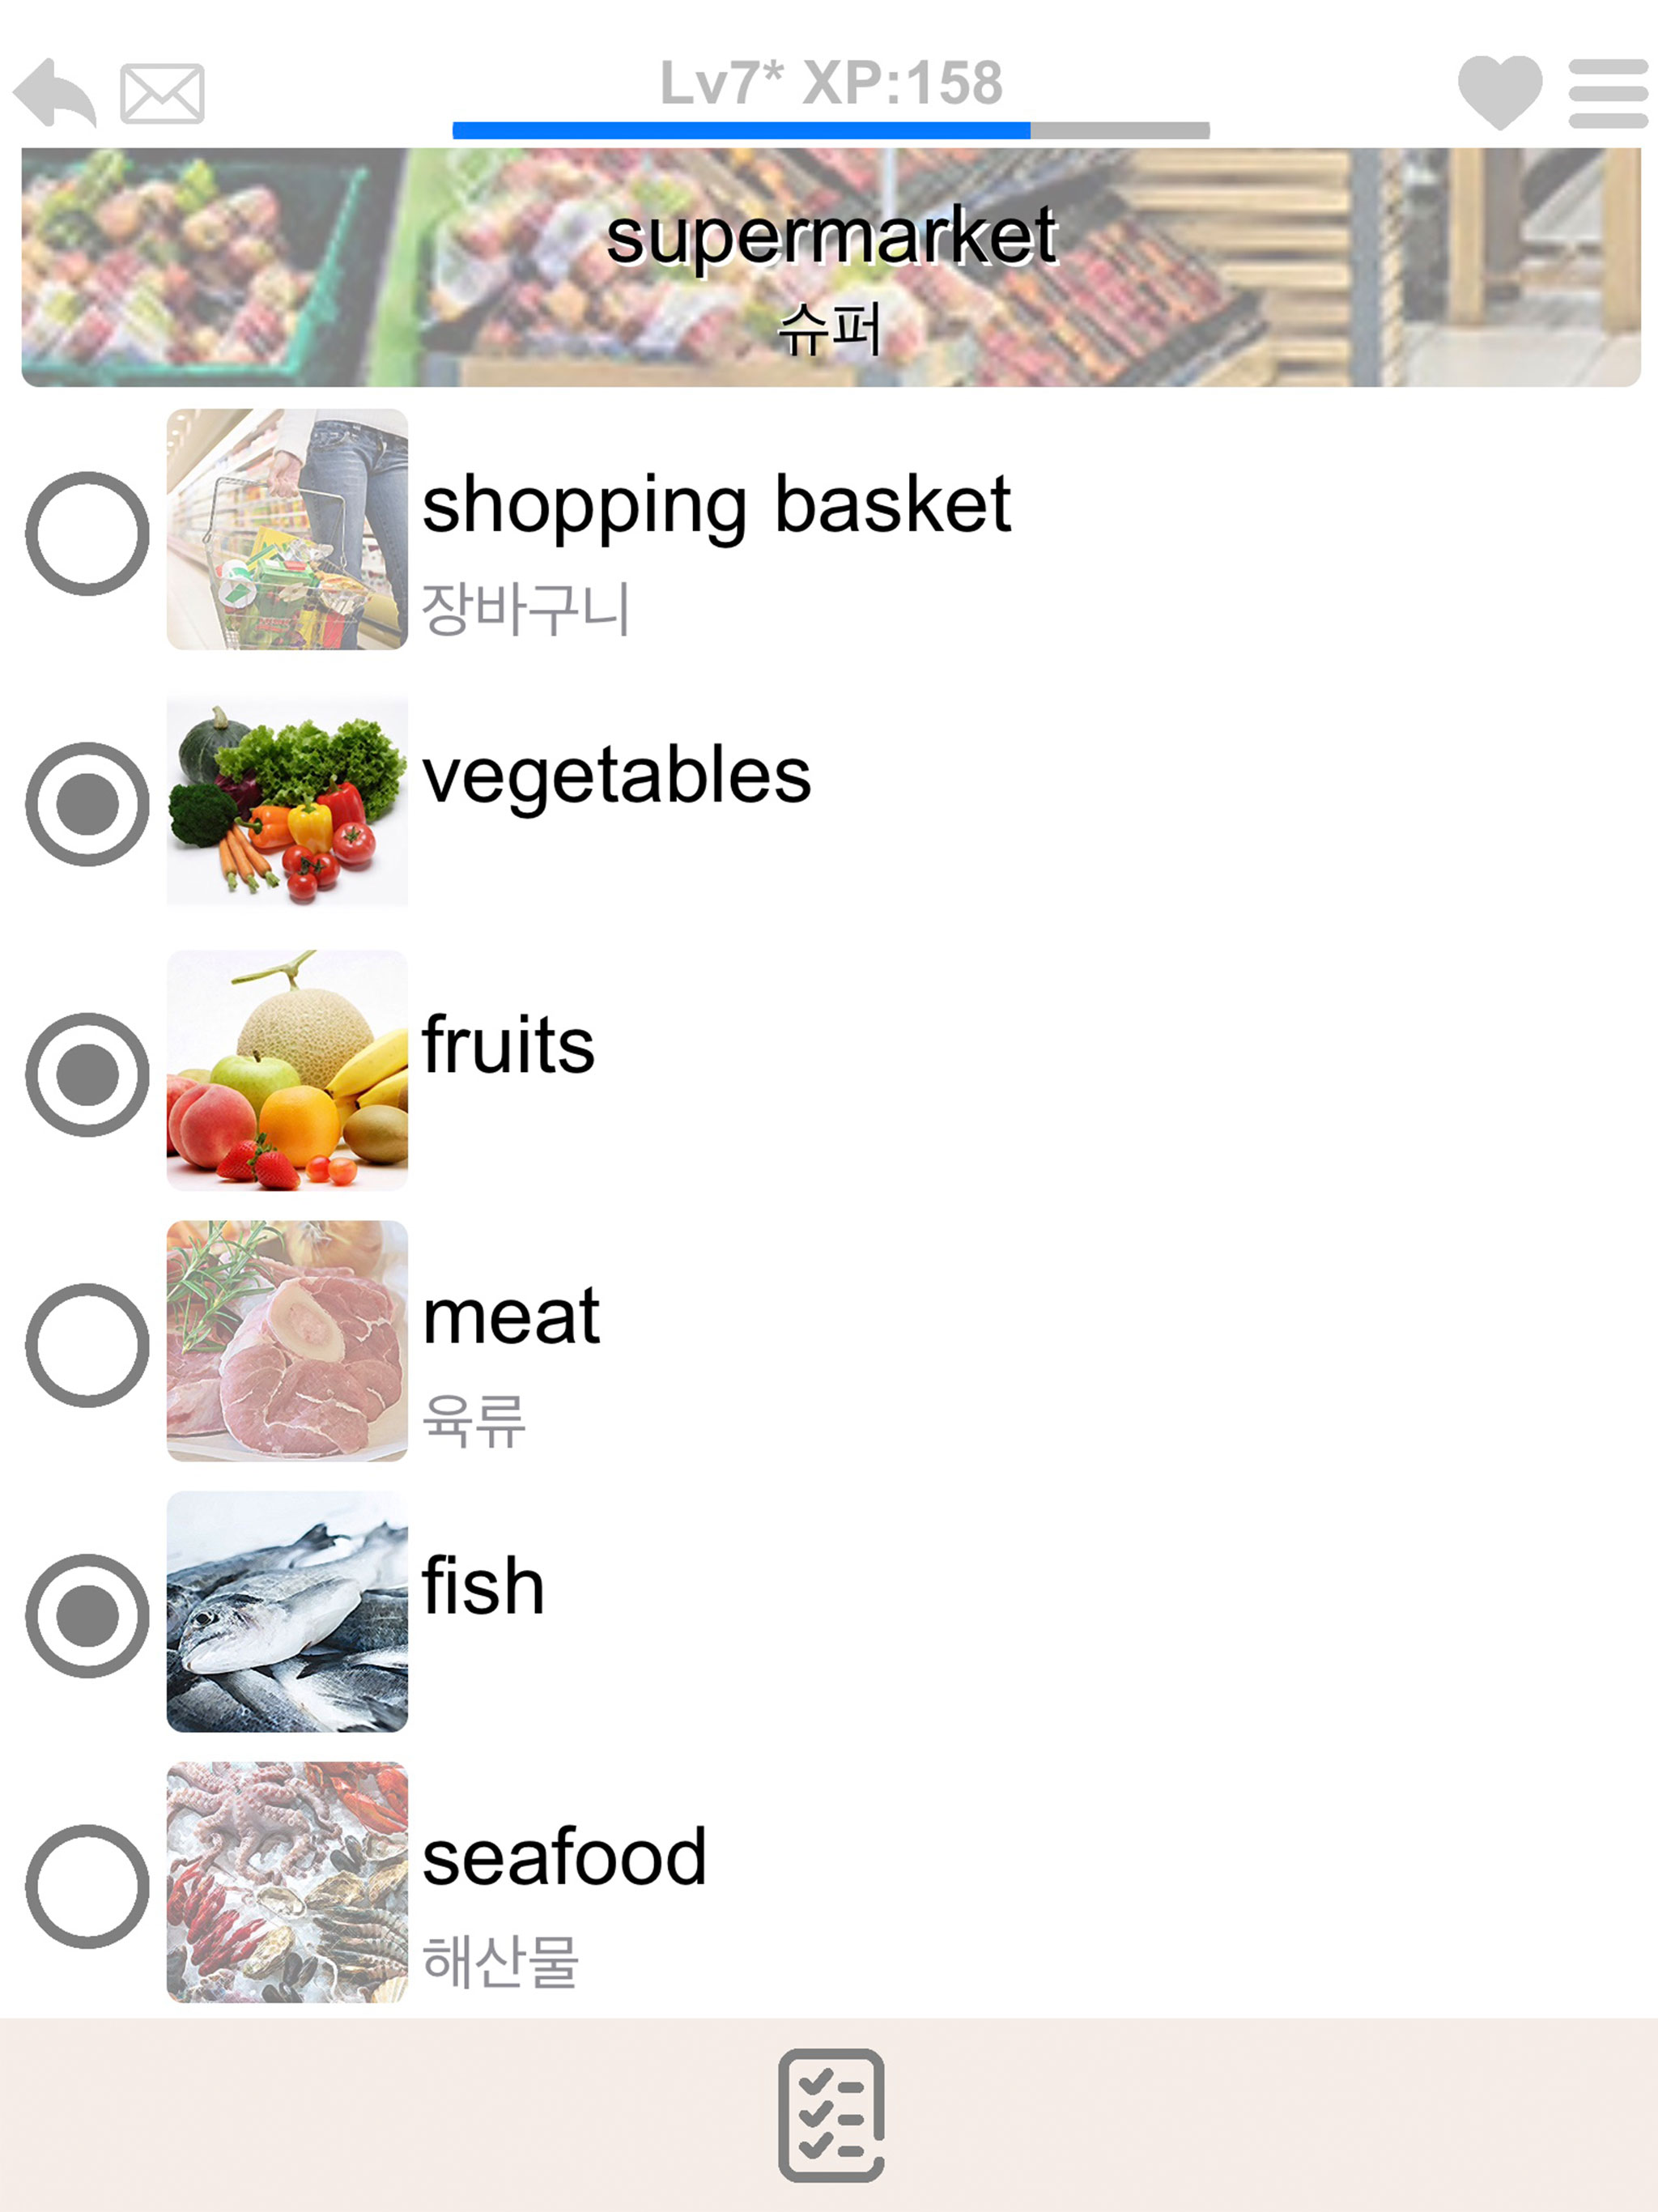Toggle the fish radio button
Image resolution: width=1658 pixels, height=2212 pixels.
[x=87, y=1615]
